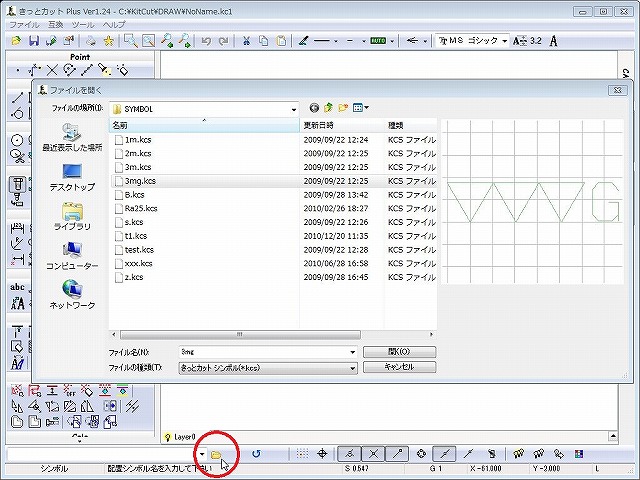Open the arrow style dropdown in toolbar
This screenshot has height=480, width=640.
[425, 41]
